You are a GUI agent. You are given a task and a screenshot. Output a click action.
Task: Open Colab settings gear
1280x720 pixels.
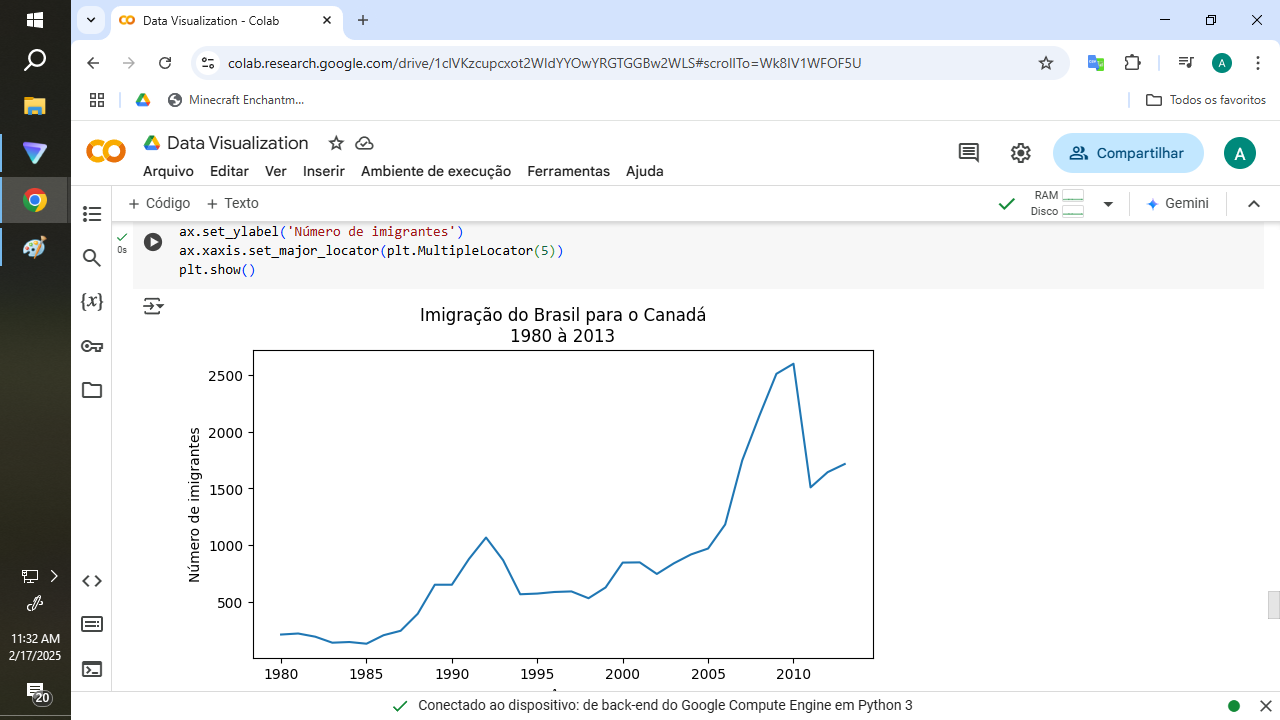[x=1020, y=153]
